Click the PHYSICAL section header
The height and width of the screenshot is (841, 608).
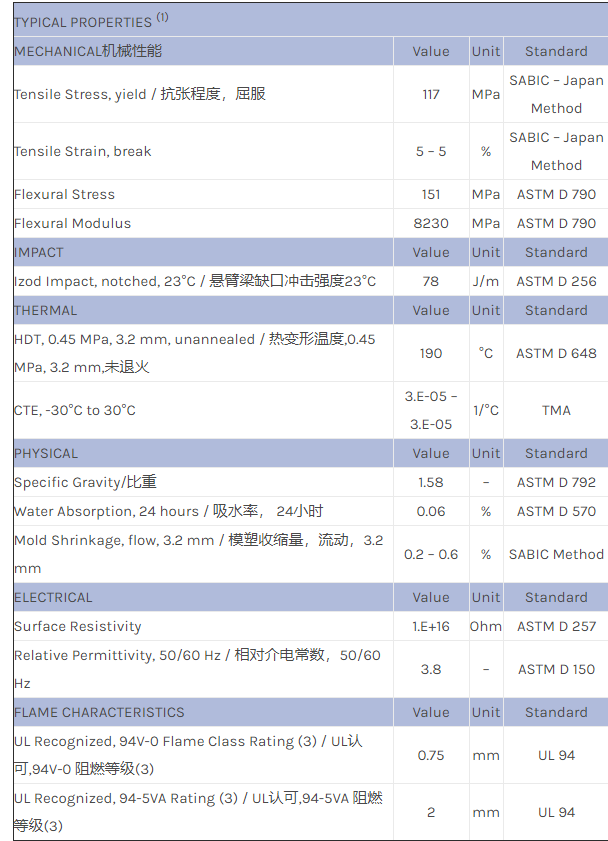coord(46,453)
